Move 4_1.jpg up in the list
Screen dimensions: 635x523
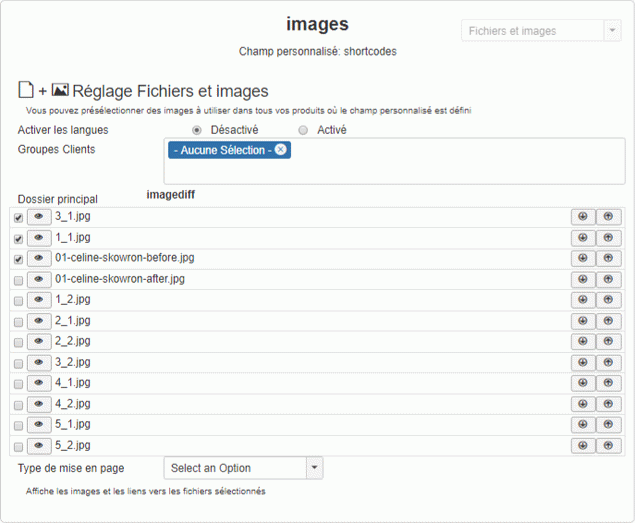point(608,383)
